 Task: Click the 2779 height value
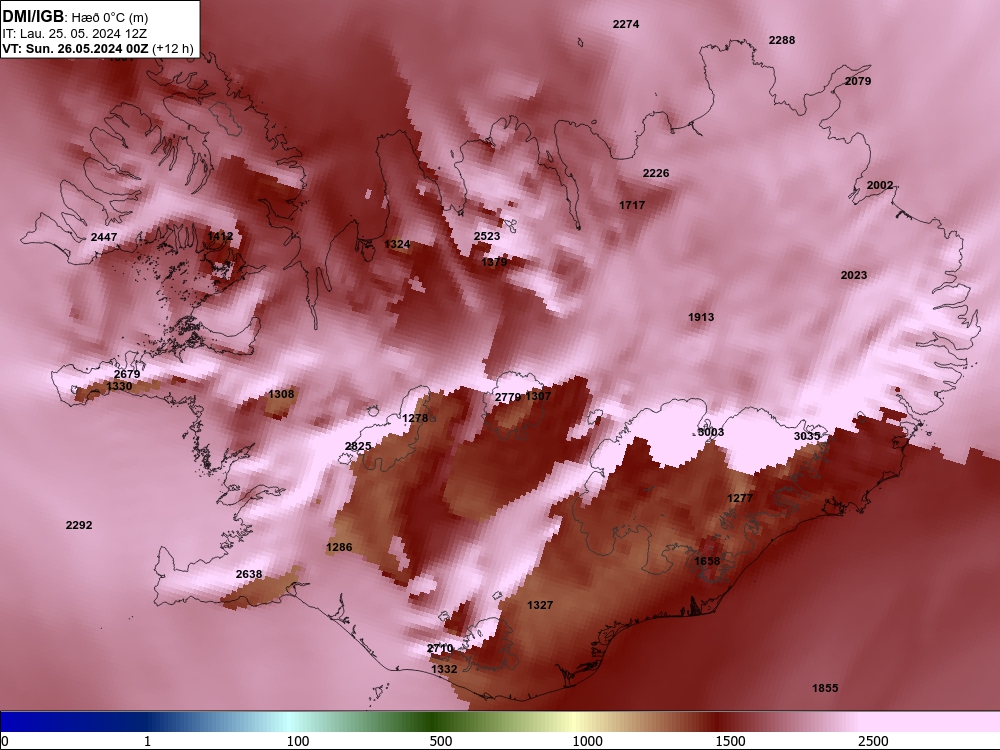(508, 397)
